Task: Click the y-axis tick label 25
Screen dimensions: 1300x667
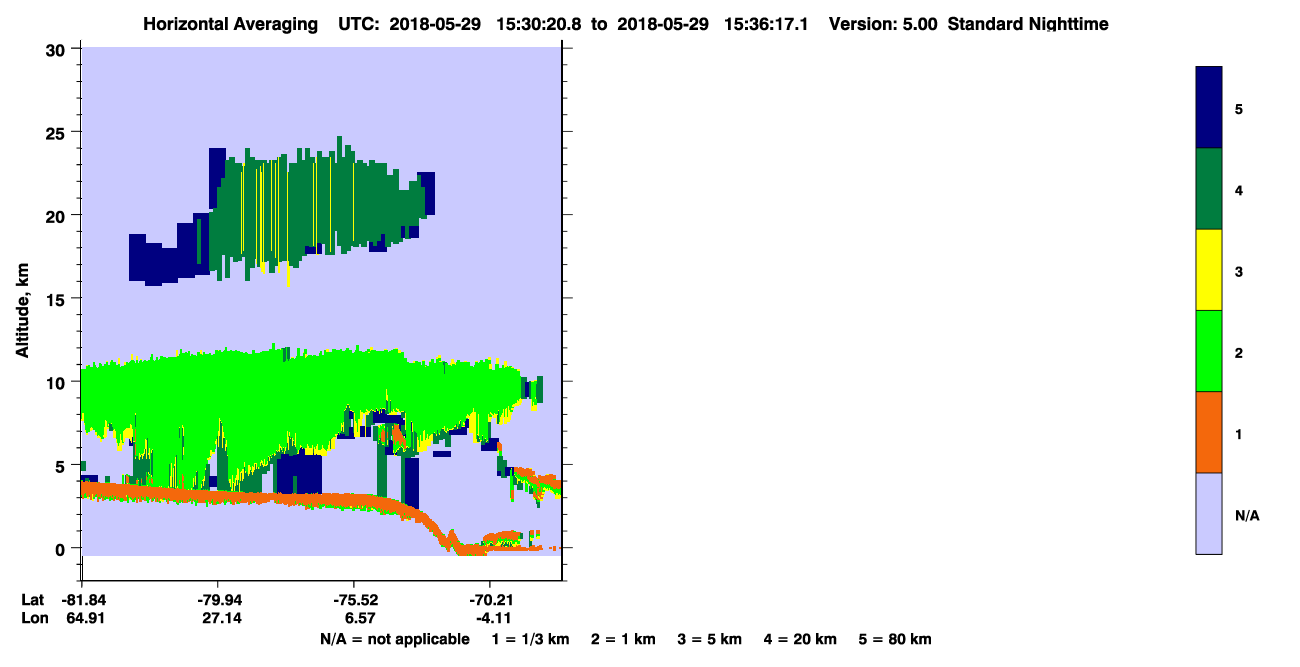Action: tap(58, 132)
